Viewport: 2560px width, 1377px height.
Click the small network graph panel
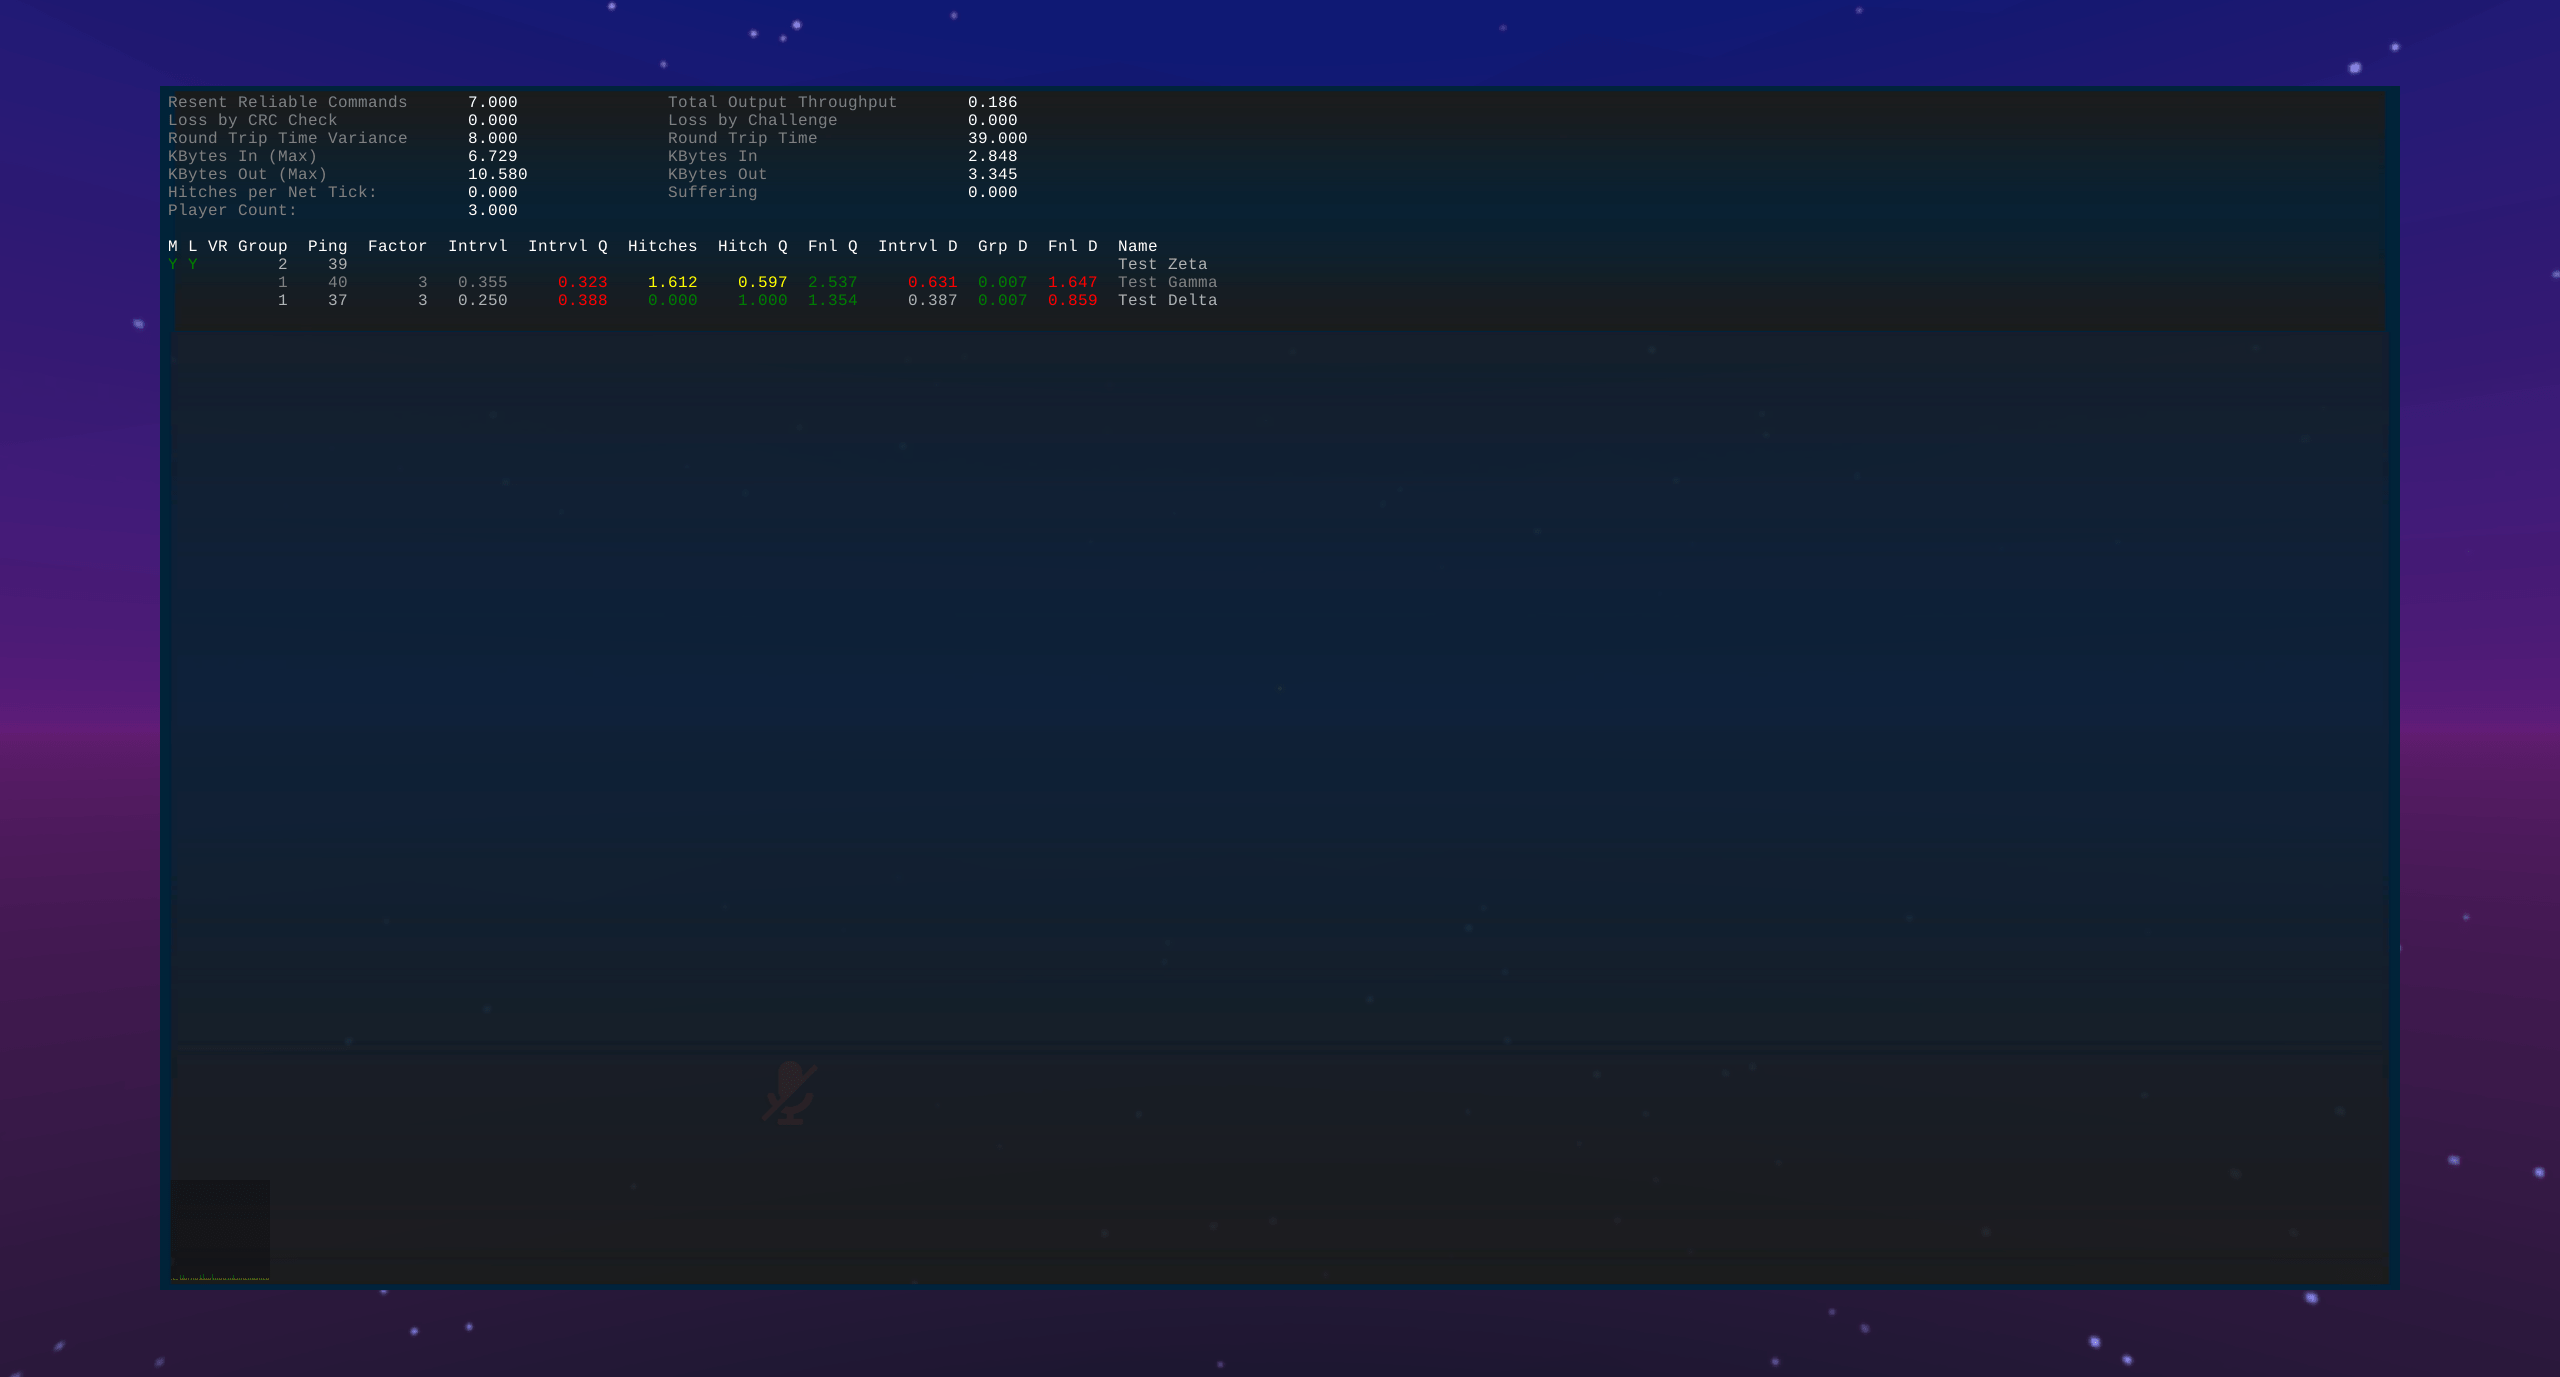(220, 1230)
